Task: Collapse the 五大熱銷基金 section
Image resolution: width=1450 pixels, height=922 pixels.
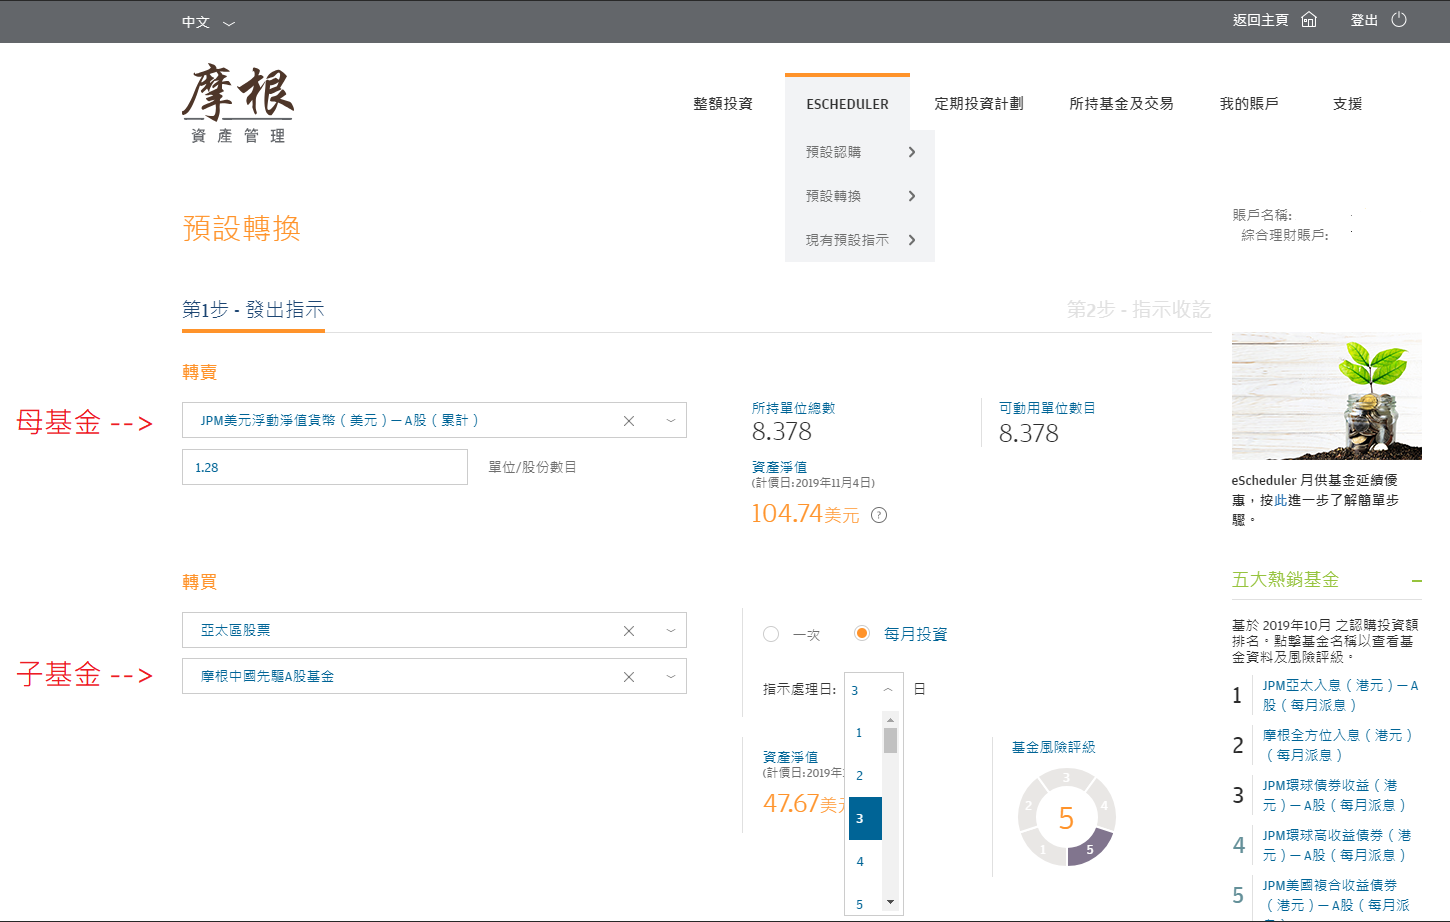Action: 1416,581
